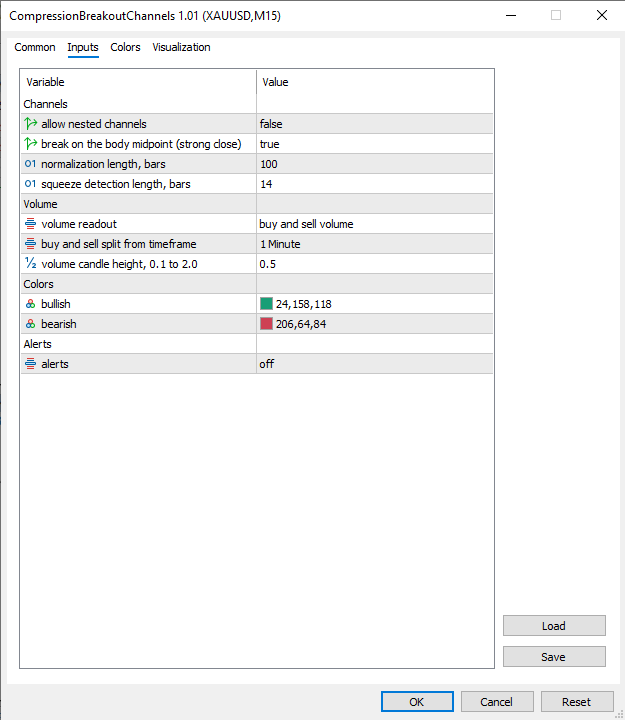Select the allow nested channels label
This screenshot has height=720, width=625.
coord(94,124)
